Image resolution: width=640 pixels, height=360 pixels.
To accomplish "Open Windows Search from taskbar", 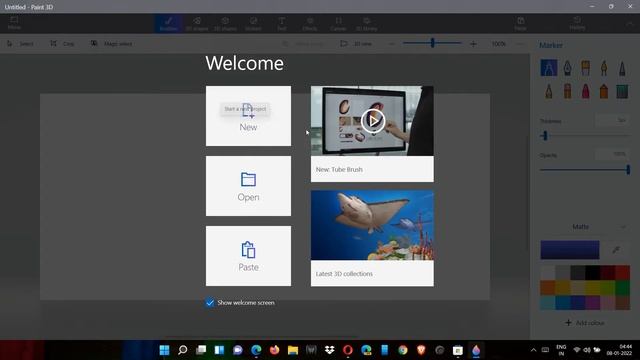I will [x=182, y=350].
